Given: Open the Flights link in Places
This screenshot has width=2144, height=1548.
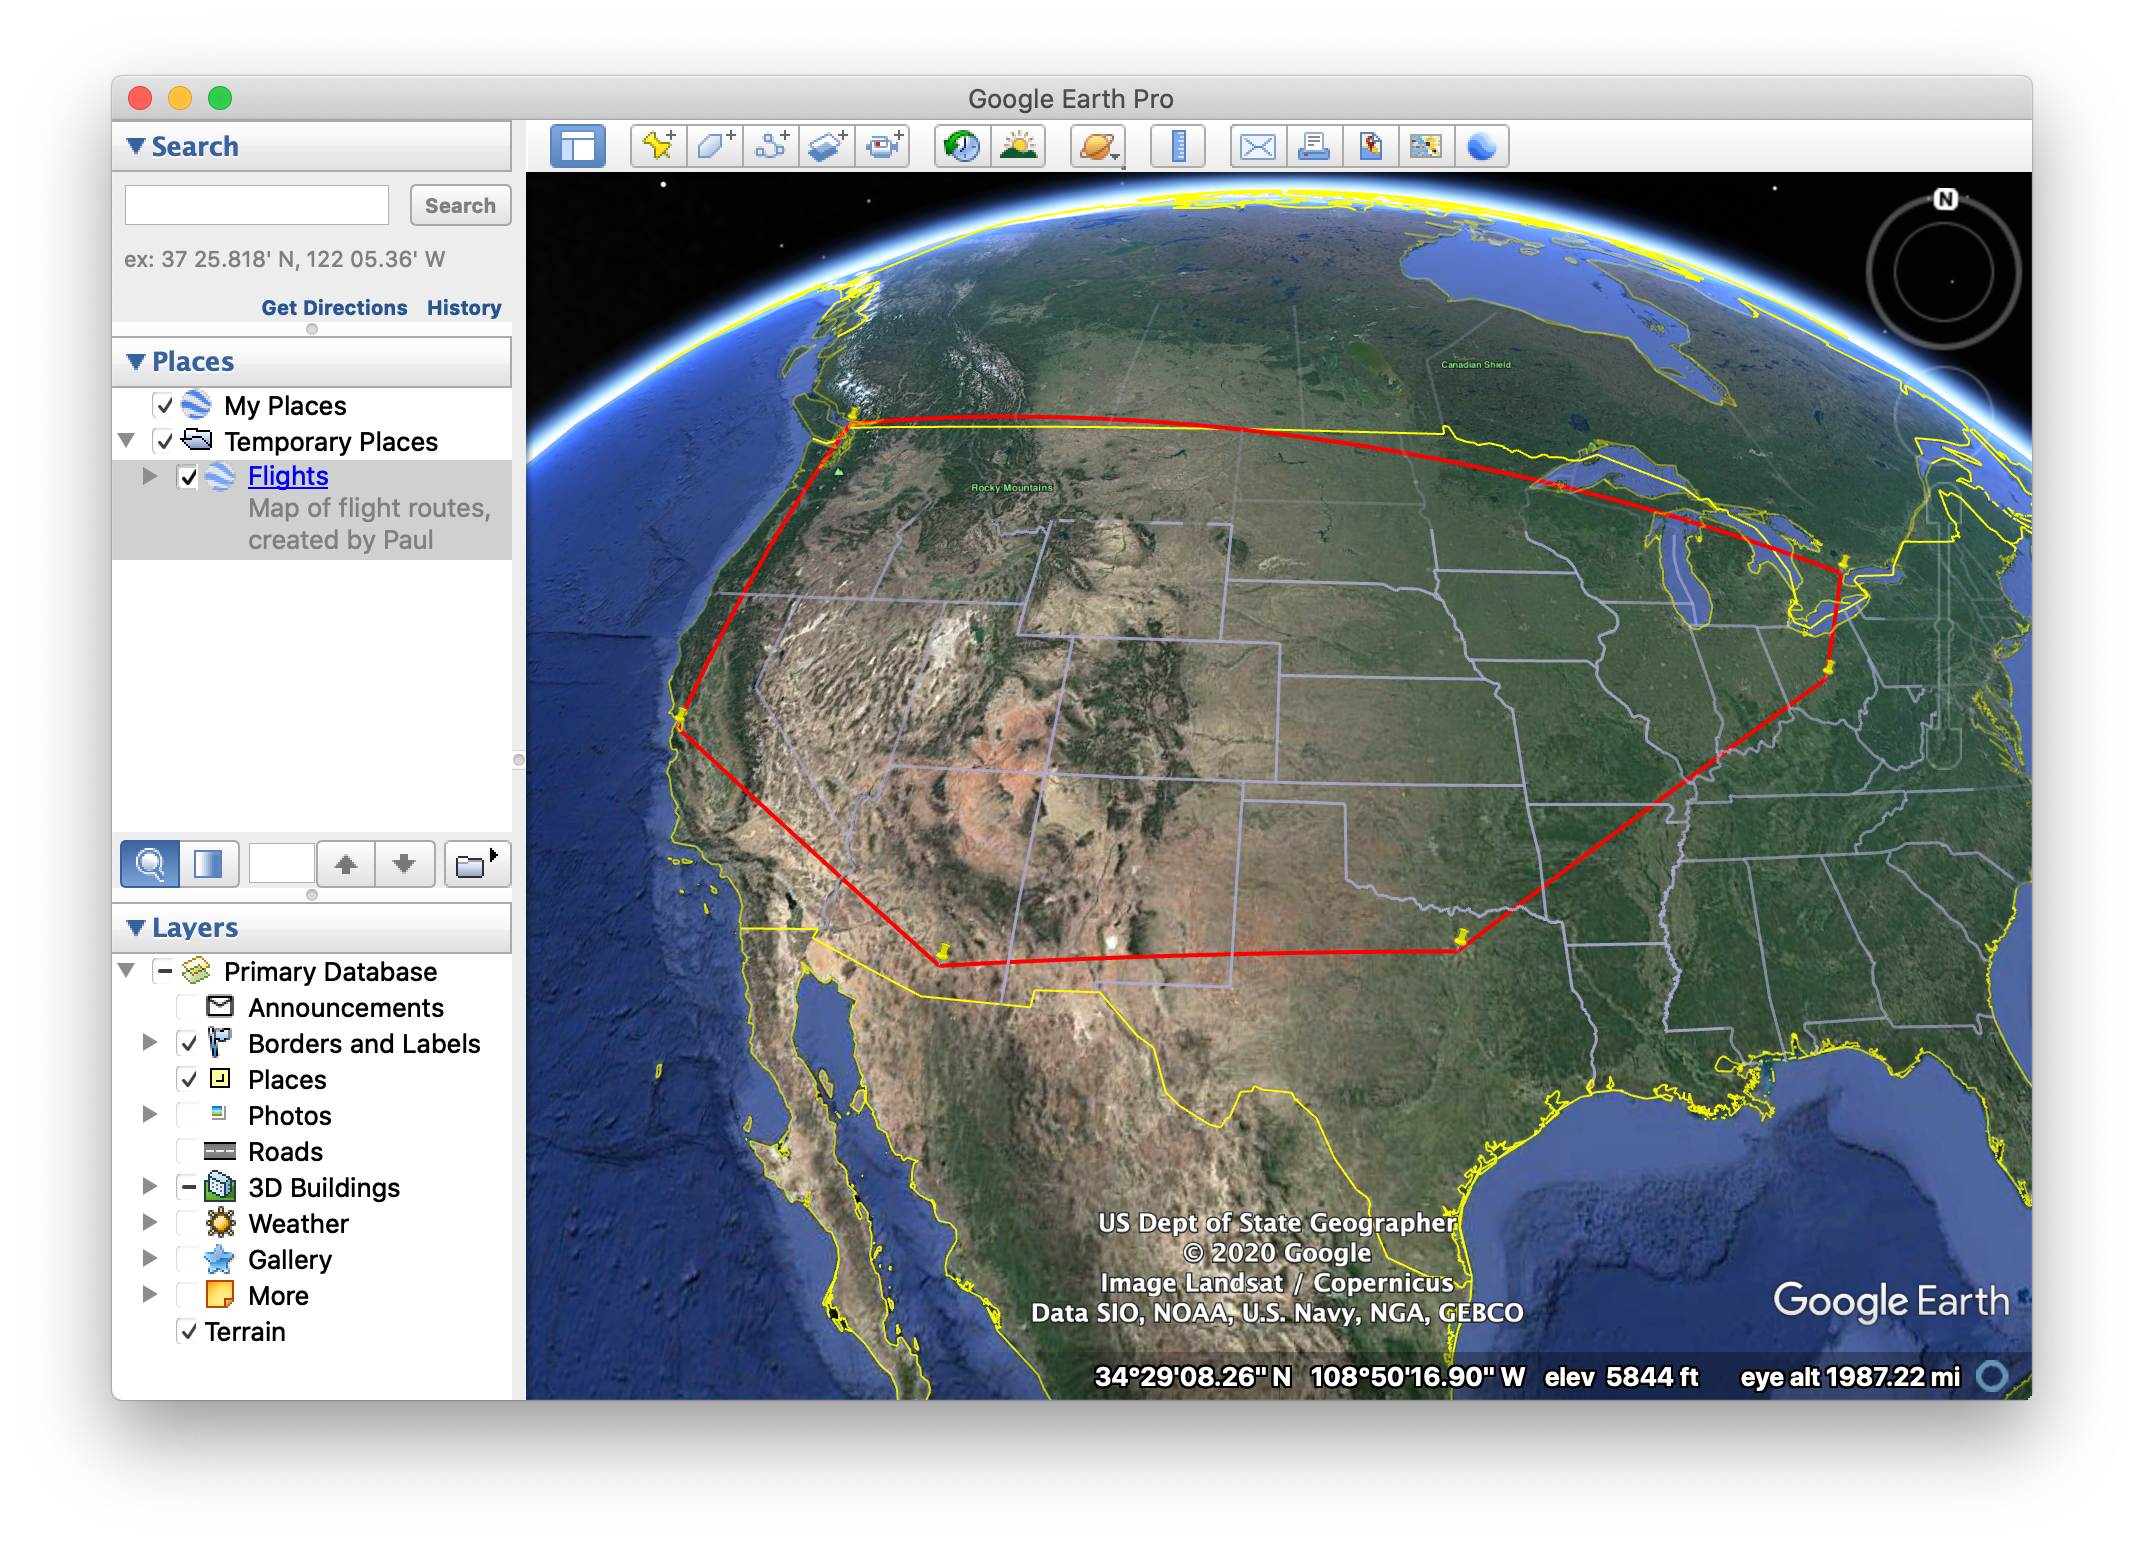Looking at the screenshot, I should (x=287, y=477).
